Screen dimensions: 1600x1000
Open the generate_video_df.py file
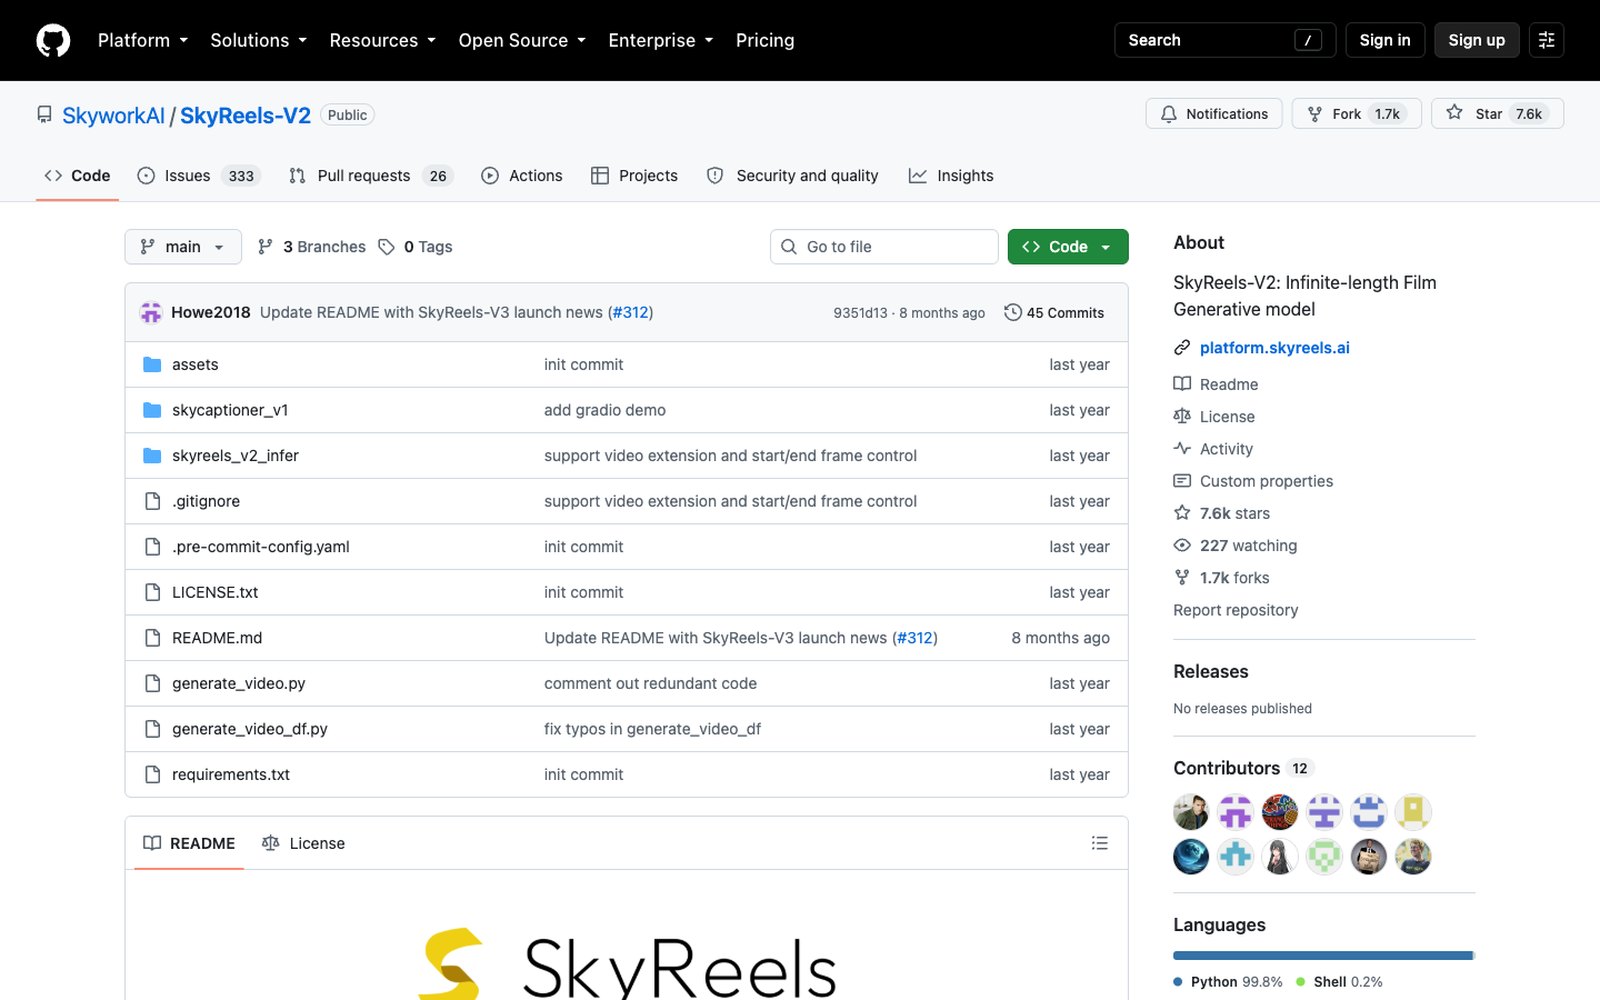(250, 729)
